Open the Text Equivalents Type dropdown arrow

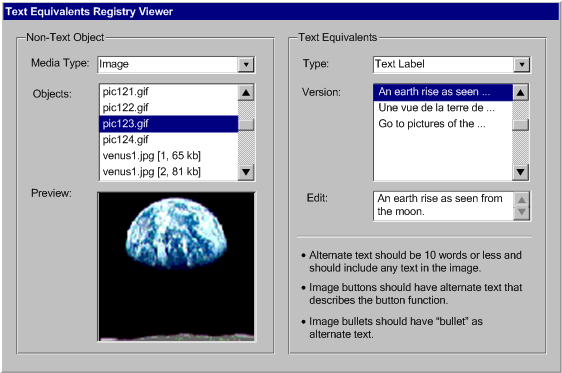point(521,65)
